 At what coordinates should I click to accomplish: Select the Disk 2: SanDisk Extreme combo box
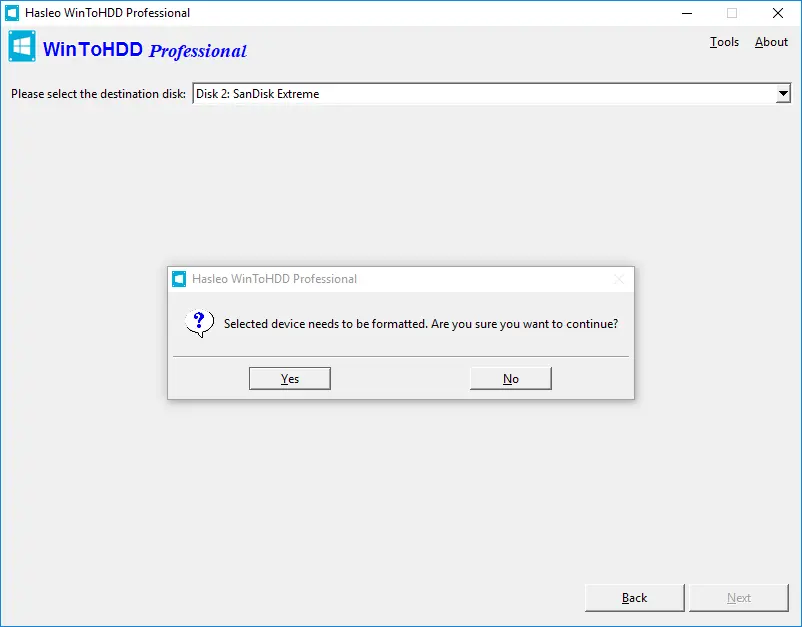[x=492, y=94]
